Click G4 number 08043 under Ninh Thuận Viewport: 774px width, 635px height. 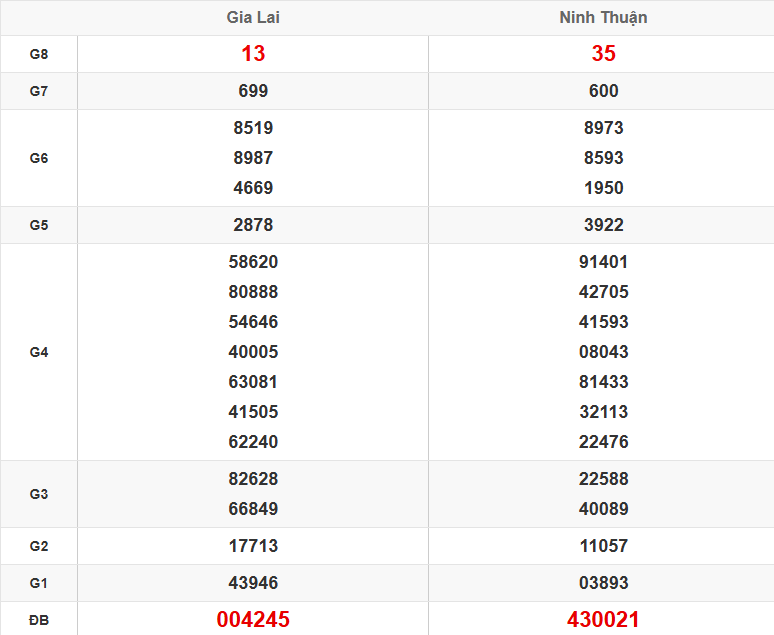coord(603,352)
